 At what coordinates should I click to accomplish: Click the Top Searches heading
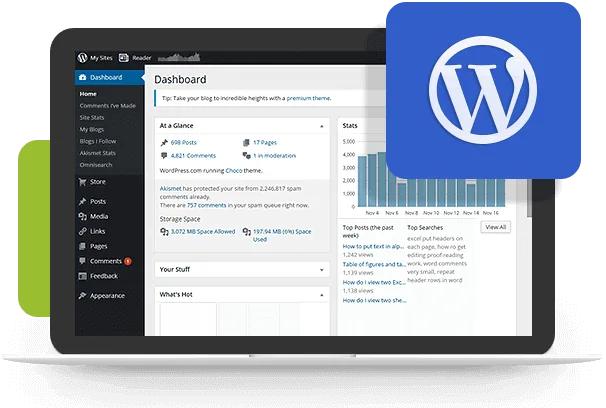425,228
